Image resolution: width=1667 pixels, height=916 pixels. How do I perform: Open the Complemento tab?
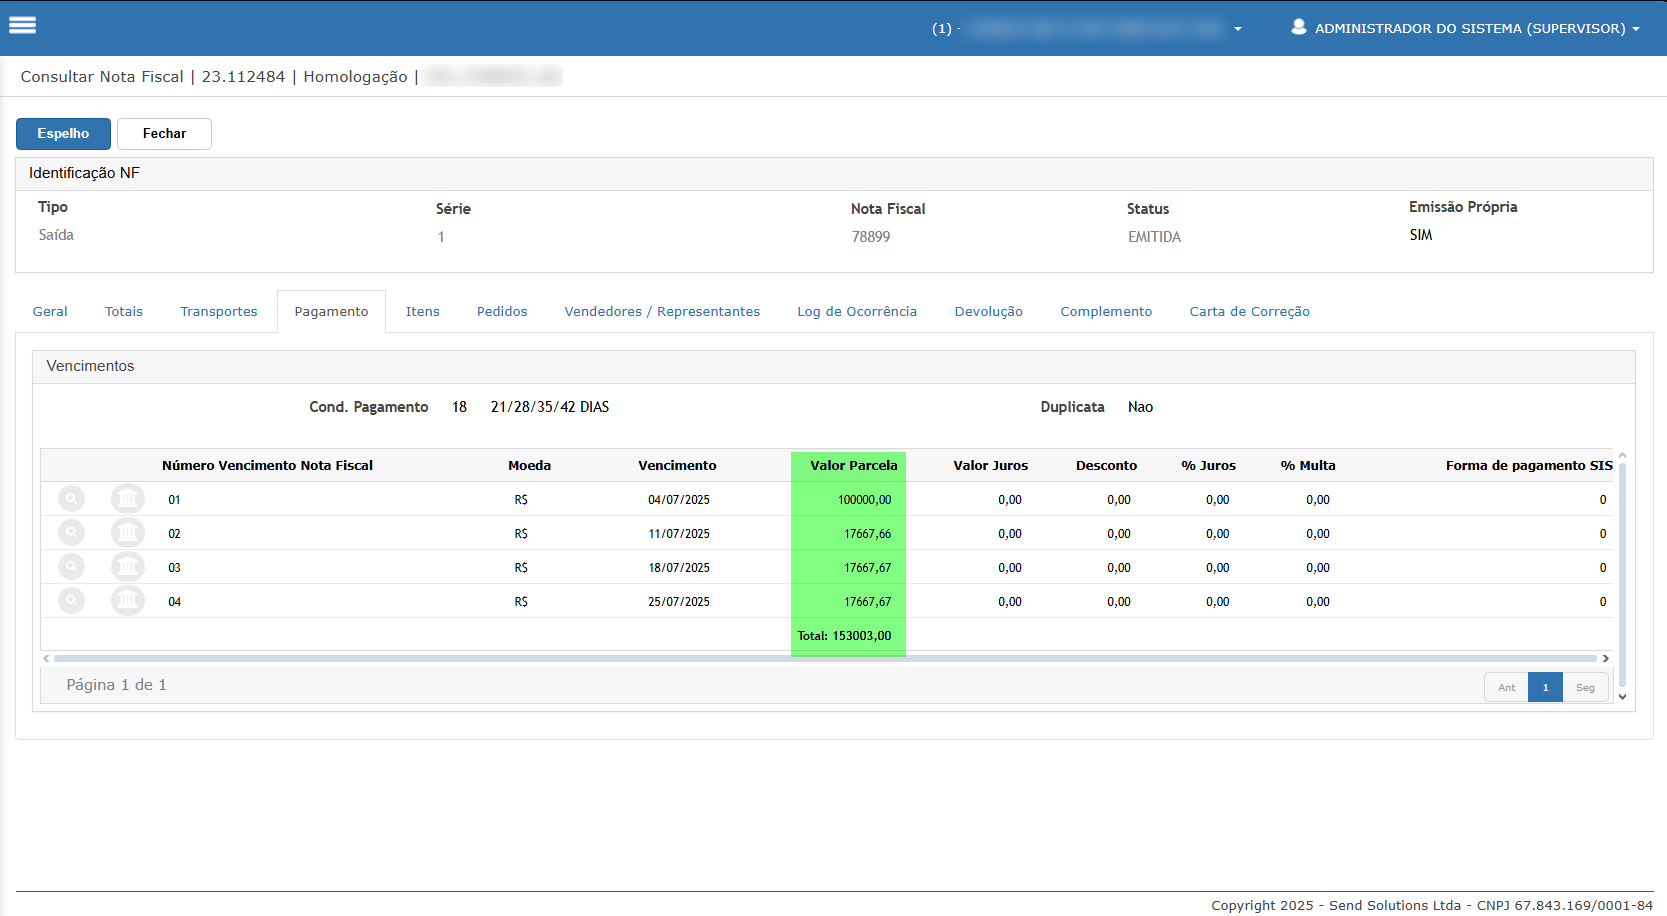point(1106,311)
